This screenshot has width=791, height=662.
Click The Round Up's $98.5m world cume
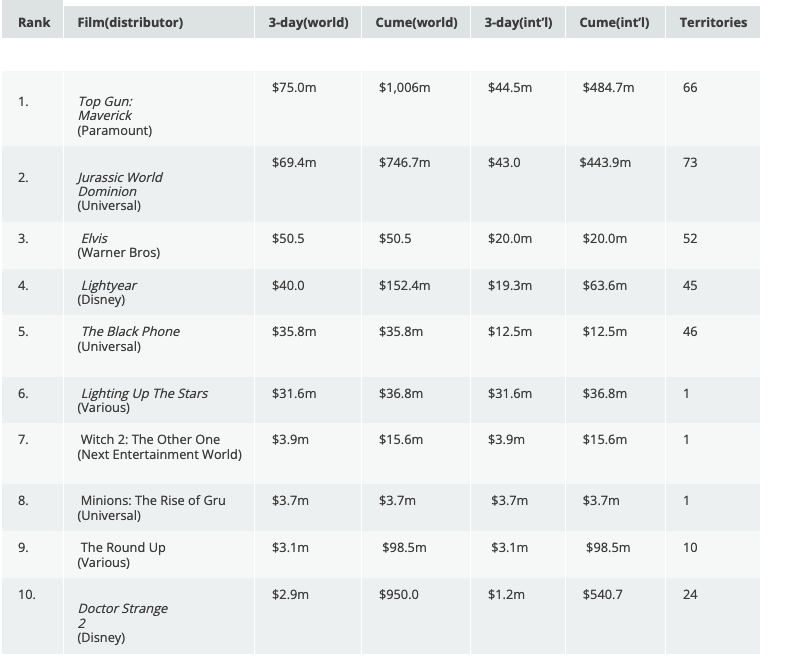coord(404,547)
